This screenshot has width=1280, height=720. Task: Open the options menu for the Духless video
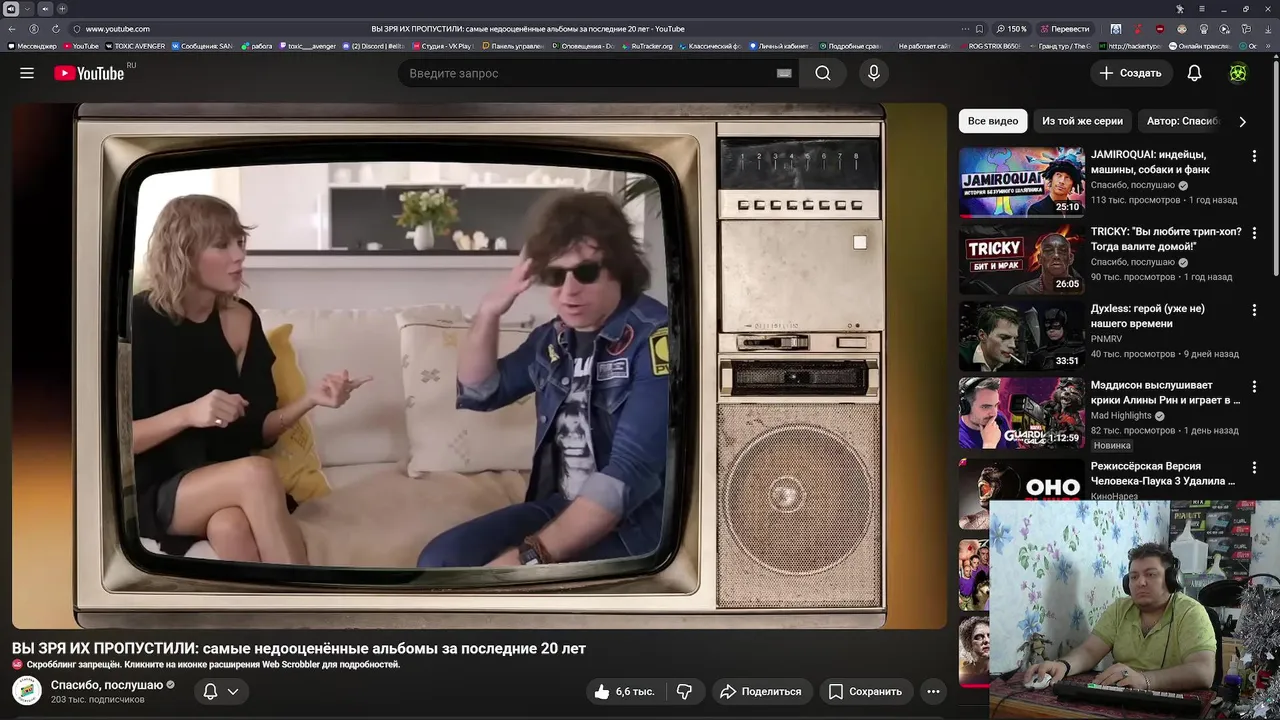click(1254, 310)
